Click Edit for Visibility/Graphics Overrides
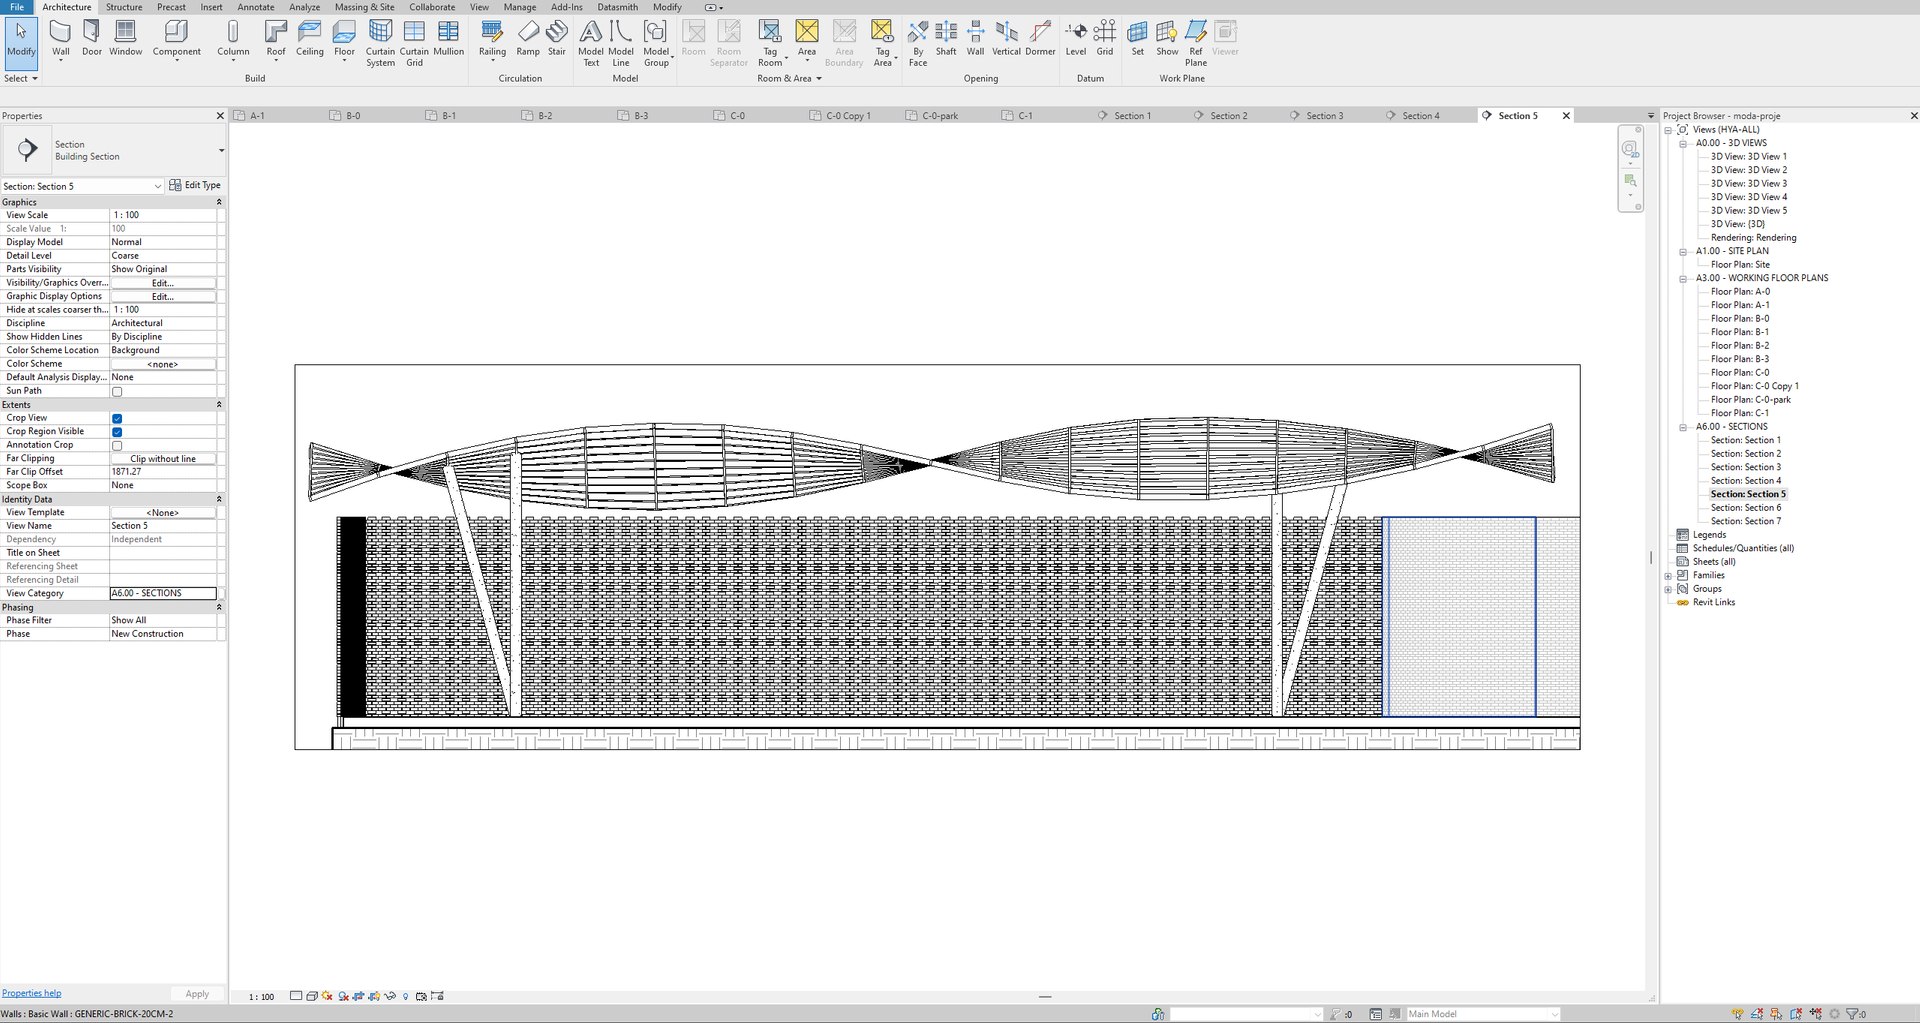Viewport: 1920px width, 1023px height. 163,283
